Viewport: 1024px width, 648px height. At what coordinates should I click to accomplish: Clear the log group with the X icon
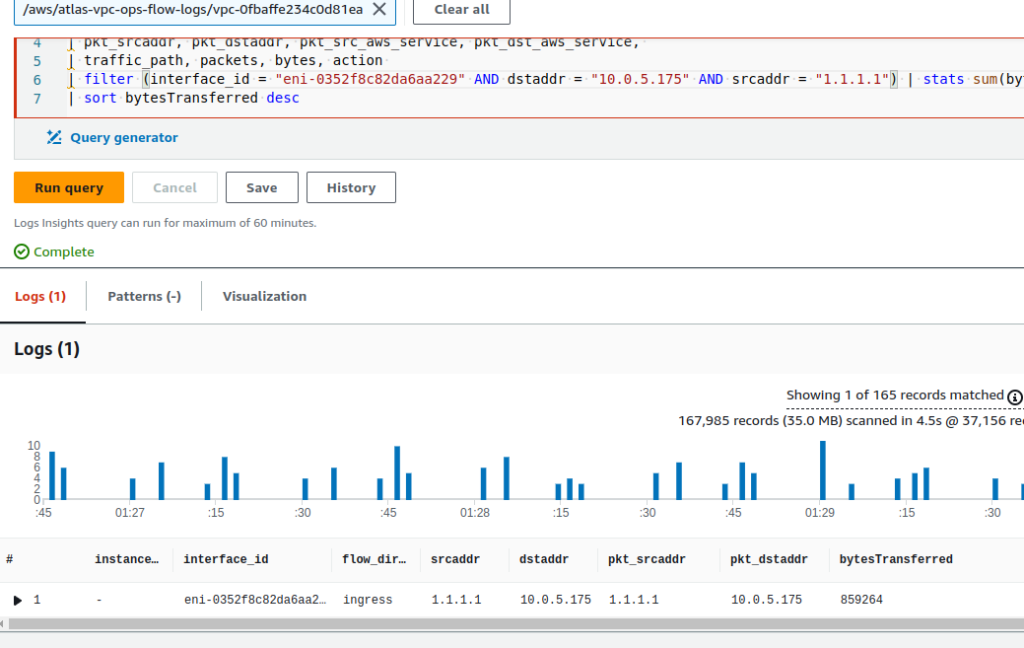377,9
